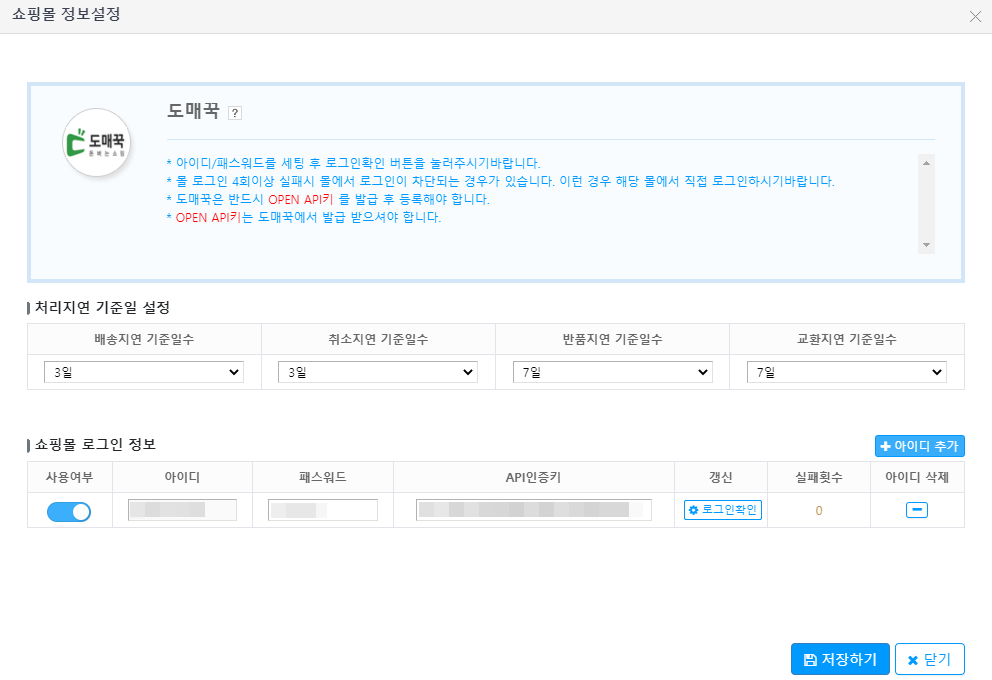Click the 닫기 button
The image size is (992, 680).
point(929,659)
